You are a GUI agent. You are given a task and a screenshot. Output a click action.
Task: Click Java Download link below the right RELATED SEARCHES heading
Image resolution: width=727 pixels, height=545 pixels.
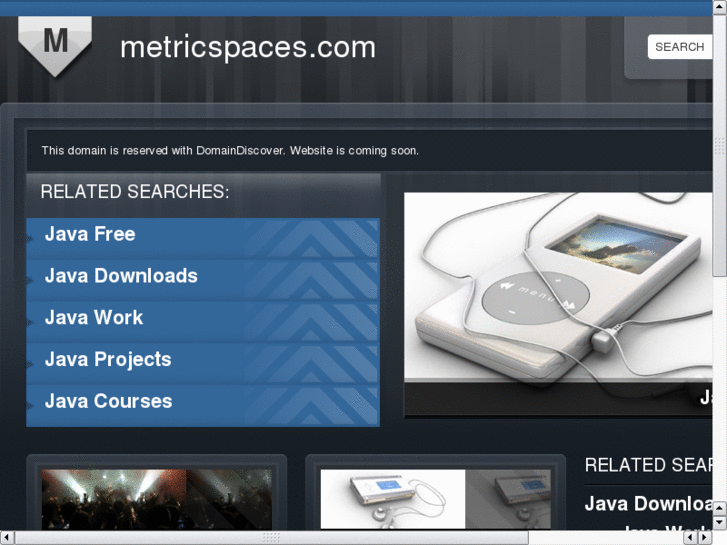(x=648, y=504)
